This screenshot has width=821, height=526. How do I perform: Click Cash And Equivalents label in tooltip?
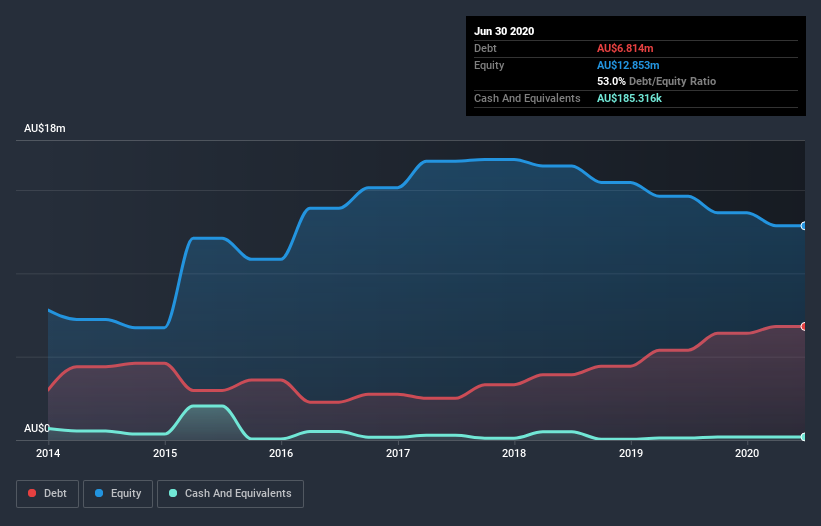click(x=527, y=98)
